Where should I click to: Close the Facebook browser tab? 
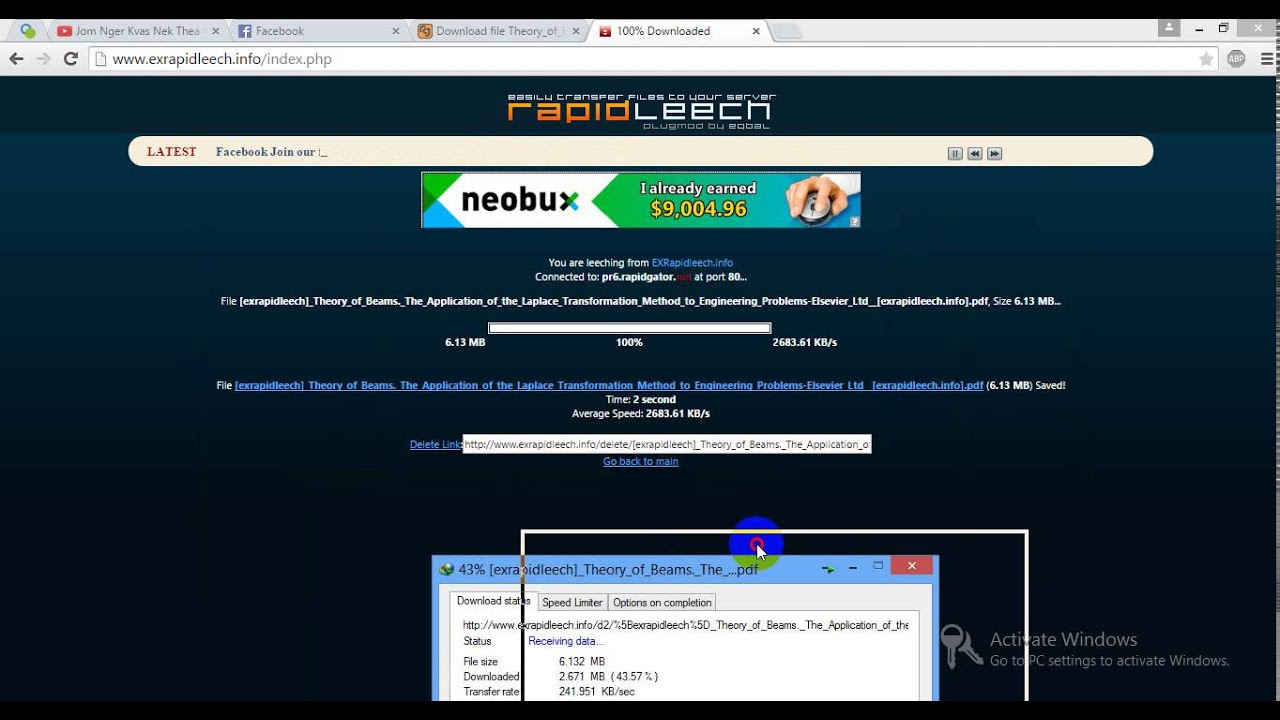395,31
